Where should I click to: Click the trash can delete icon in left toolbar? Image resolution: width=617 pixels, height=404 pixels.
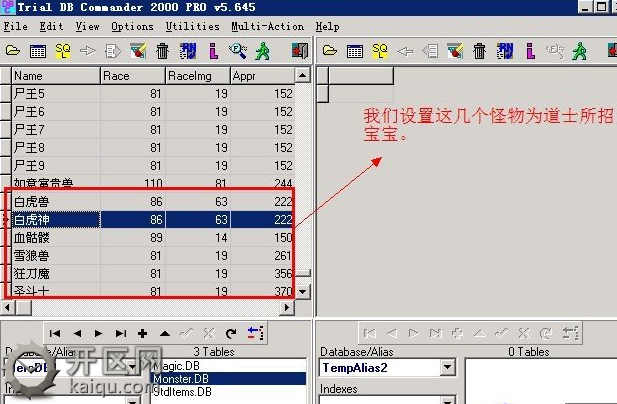click(x=162, y=50)
